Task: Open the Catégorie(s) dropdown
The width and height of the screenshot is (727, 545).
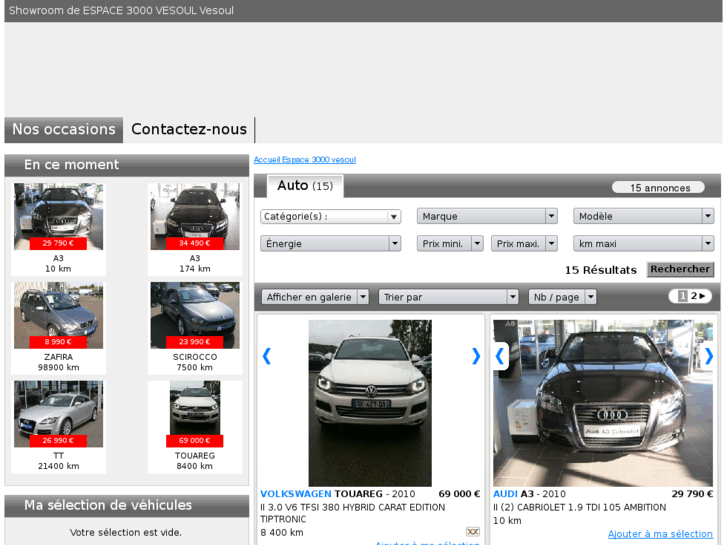Action: pos(330,216)
